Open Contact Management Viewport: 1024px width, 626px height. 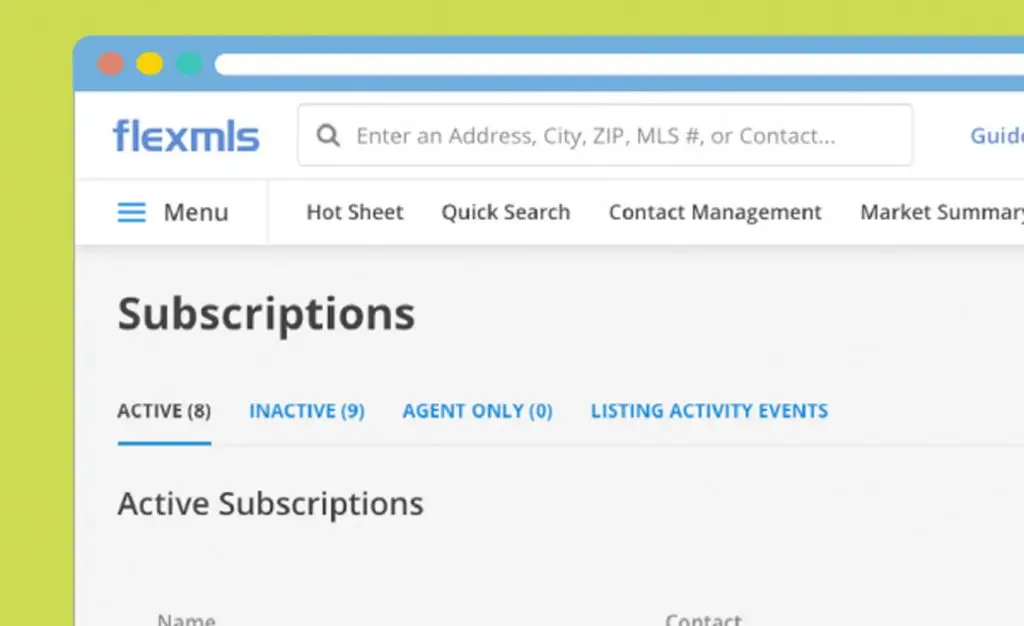point(715,212)
